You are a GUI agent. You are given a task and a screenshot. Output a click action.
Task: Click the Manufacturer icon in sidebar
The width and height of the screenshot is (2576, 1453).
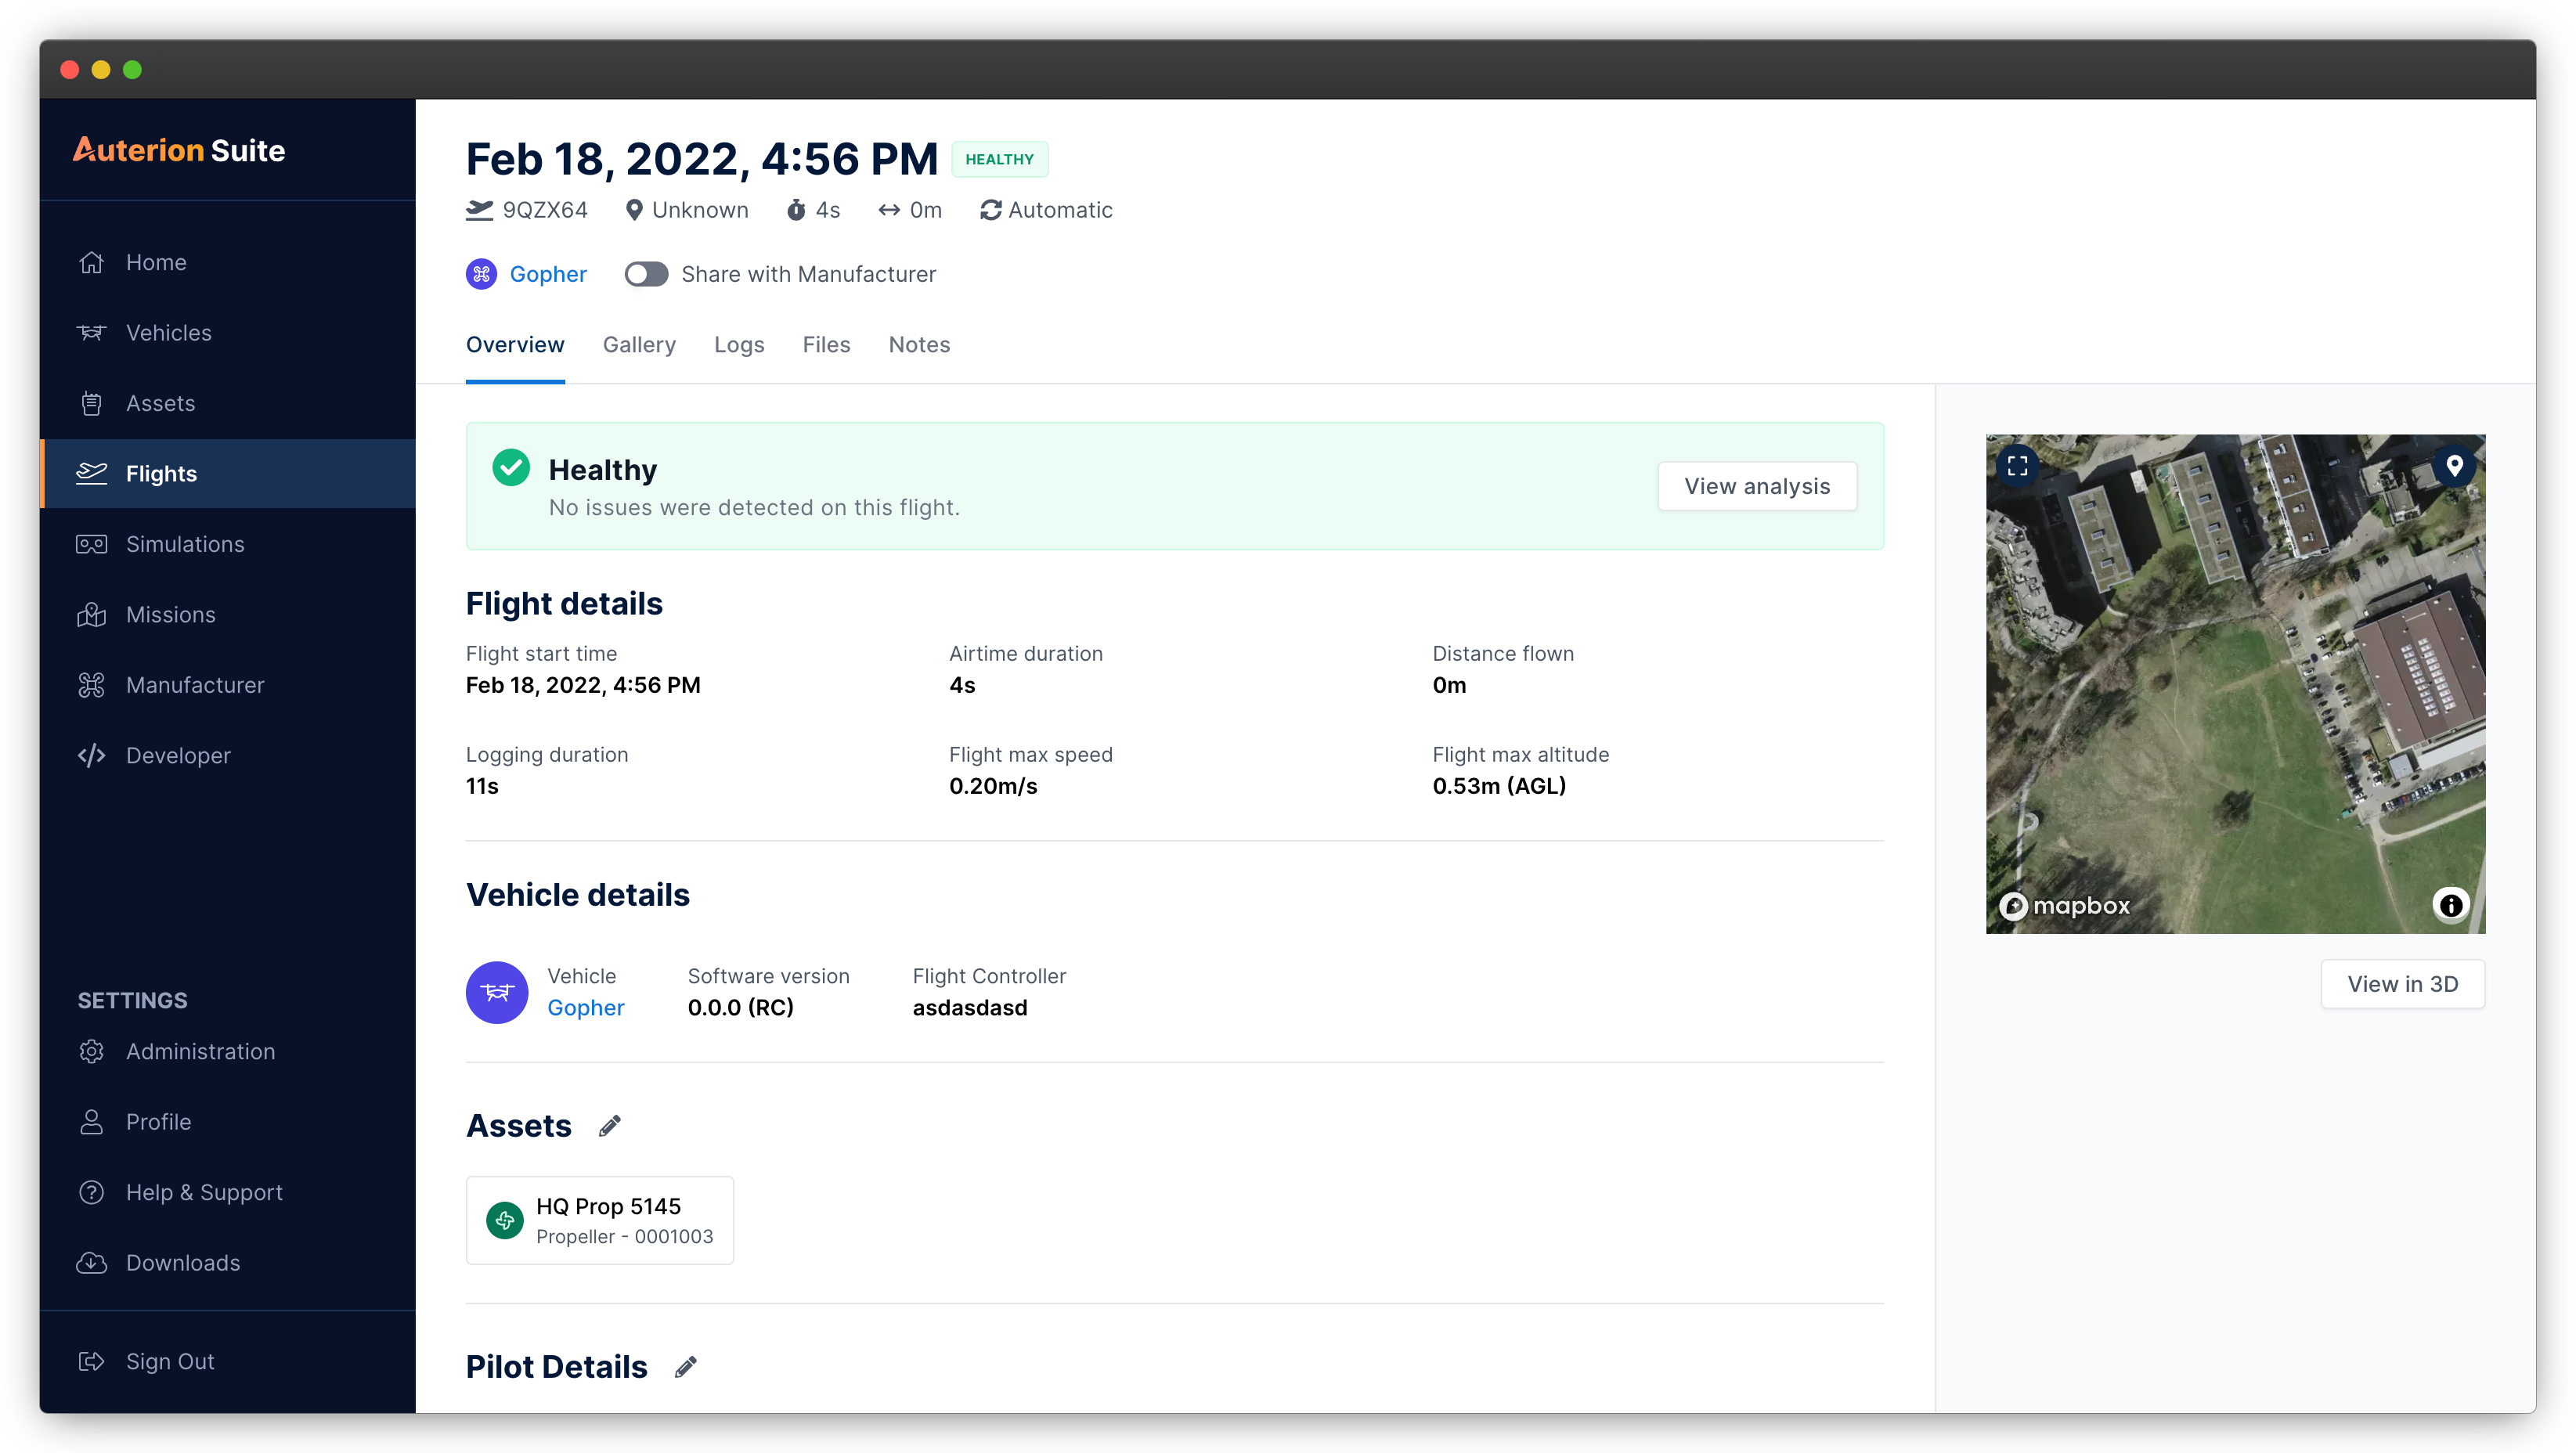pyautogui.click(x=91, y=685)
